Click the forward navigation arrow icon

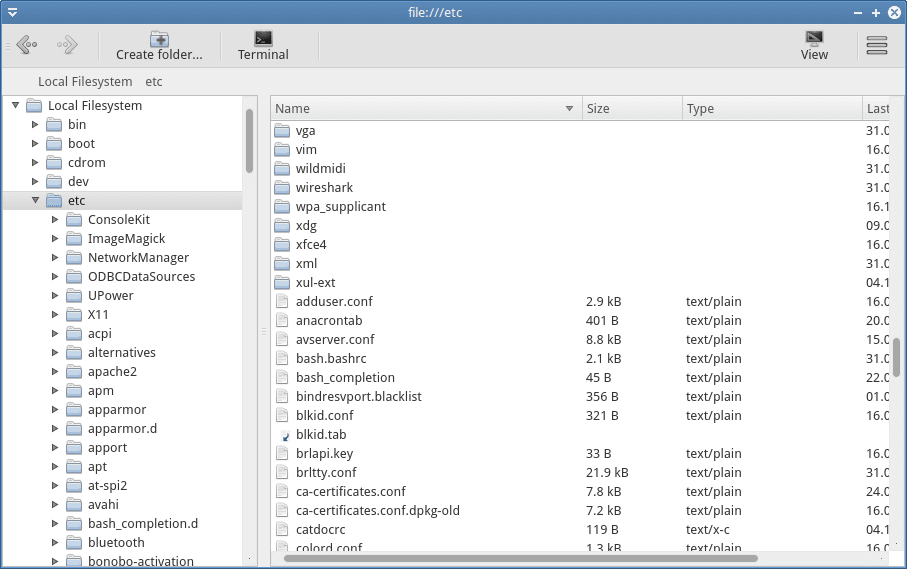point(67,45)
